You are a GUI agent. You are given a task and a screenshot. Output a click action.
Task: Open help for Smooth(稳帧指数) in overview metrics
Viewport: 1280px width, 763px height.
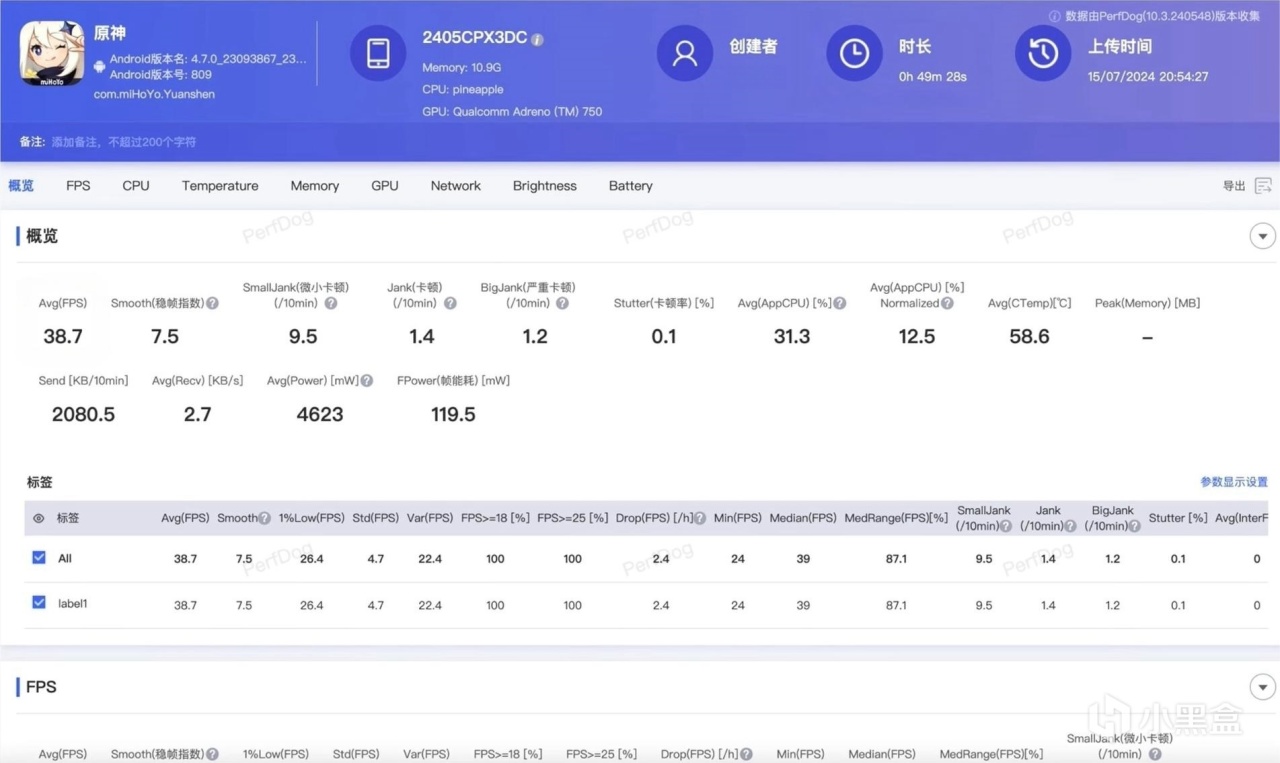point(212,303)
